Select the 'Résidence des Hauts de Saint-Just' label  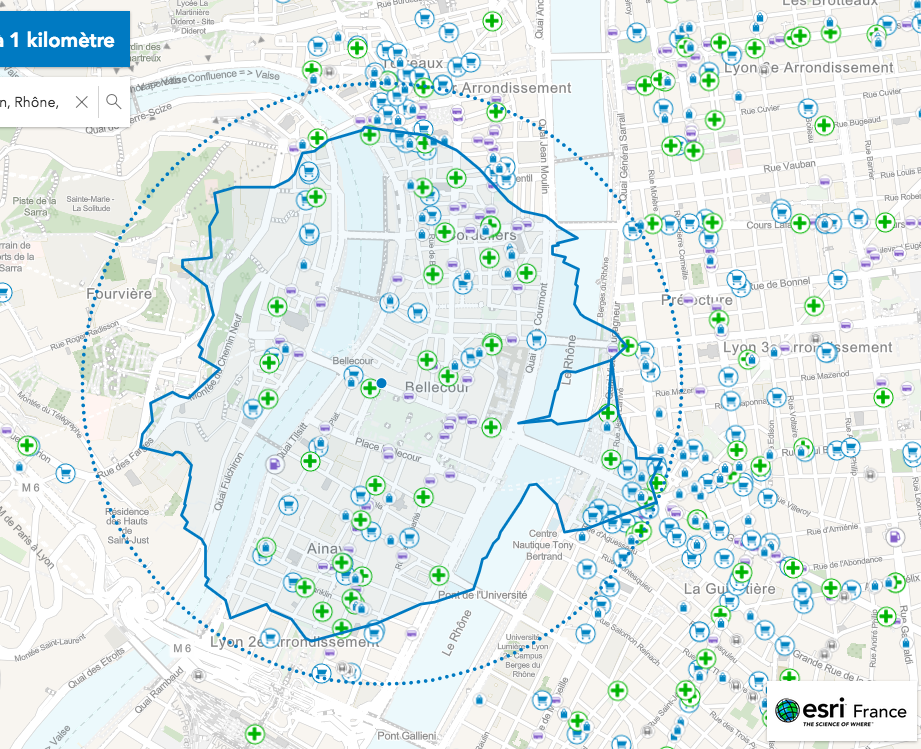(x=127, y=526)
